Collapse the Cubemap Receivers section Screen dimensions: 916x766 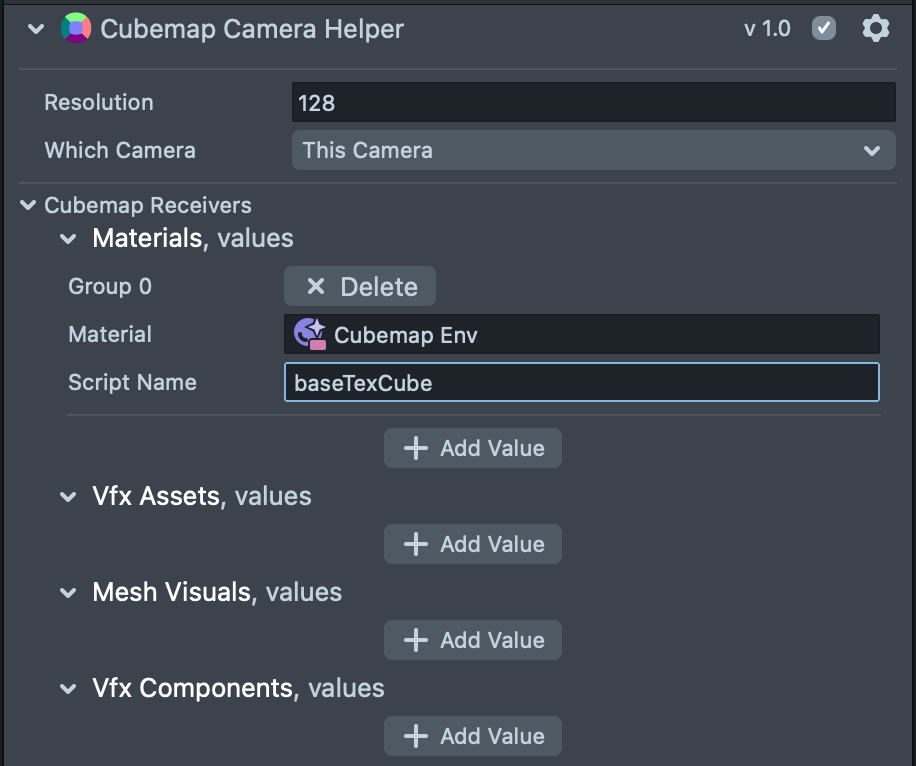click(x=28, y=206)
